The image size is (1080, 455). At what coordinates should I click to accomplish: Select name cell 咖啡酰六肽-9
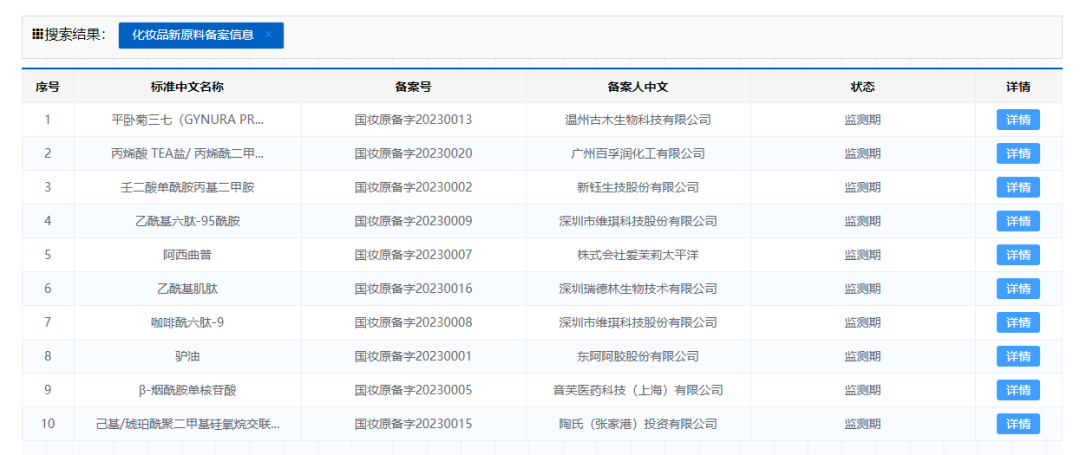[x=187, y=322]
